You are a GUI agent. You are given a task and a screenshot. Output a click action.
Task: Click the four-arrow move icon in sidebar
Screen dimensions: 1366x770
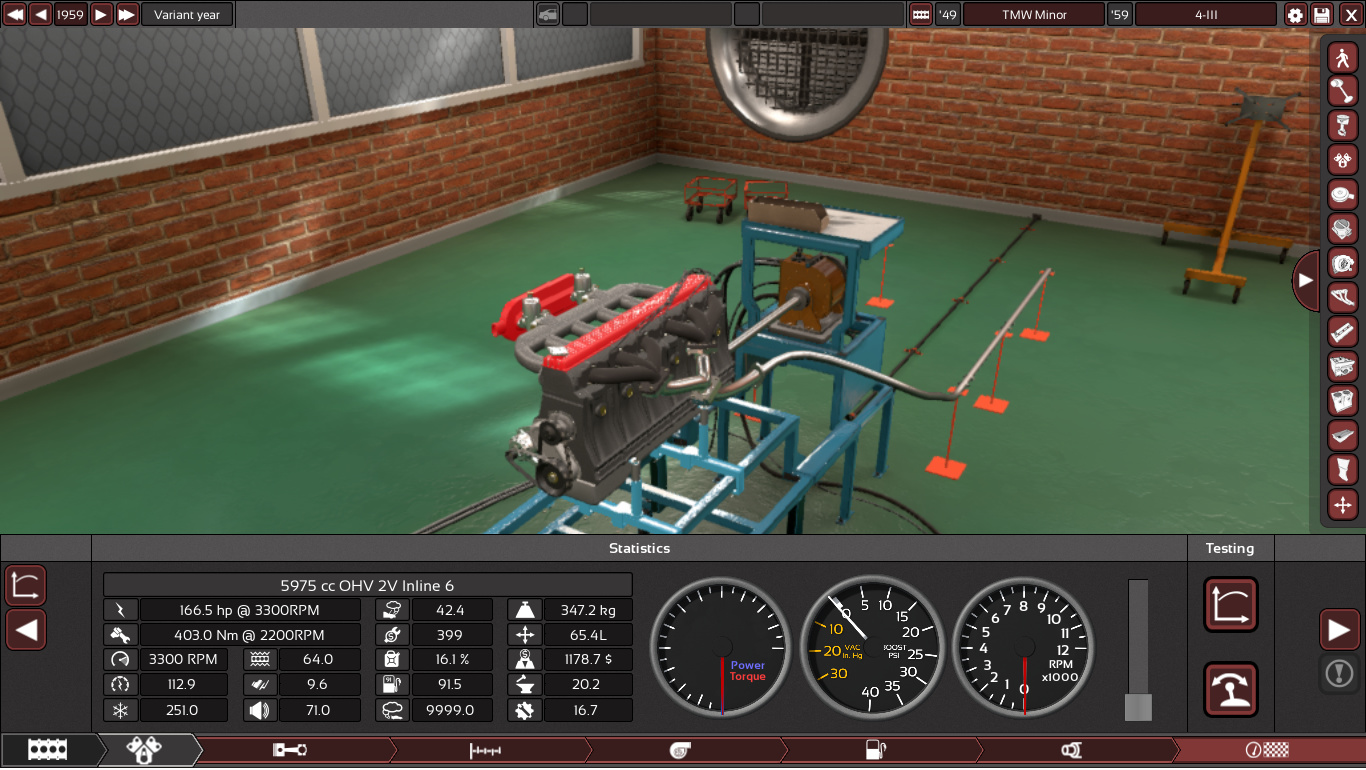(x=1342, y=504)
